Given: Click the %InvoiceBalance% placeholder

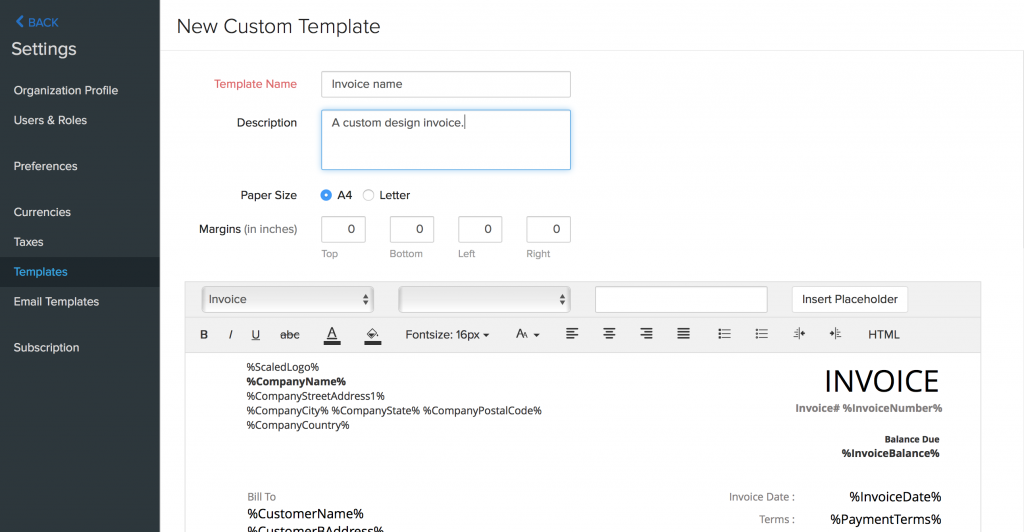Looking at the screenshot, I should pyautogui.click(x=890, y=453).
